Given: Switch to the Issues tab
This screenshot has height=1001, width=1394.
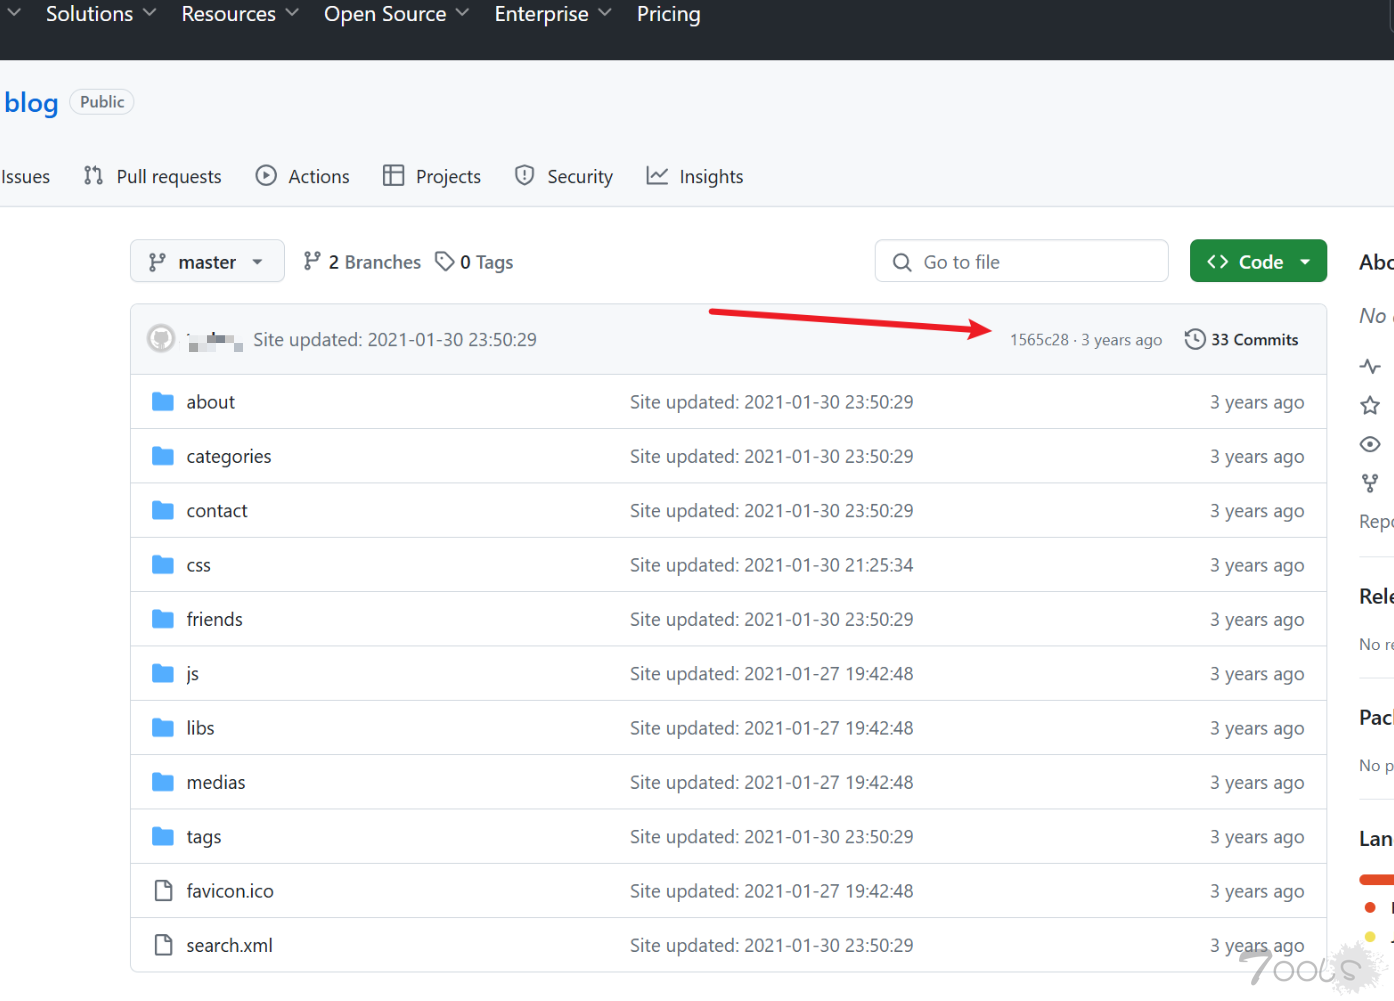Looking at the screenshot, I should [25, 177].
